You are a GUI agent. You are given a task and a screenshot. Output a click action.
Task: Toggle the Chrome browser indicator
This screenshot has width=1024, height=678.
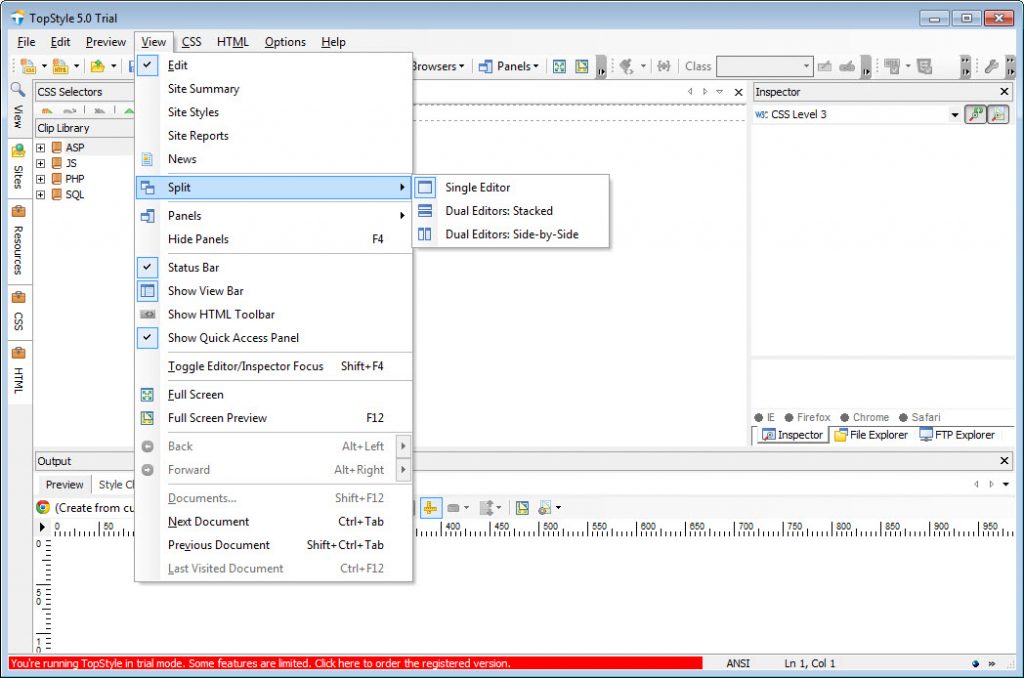pos(865,417)
